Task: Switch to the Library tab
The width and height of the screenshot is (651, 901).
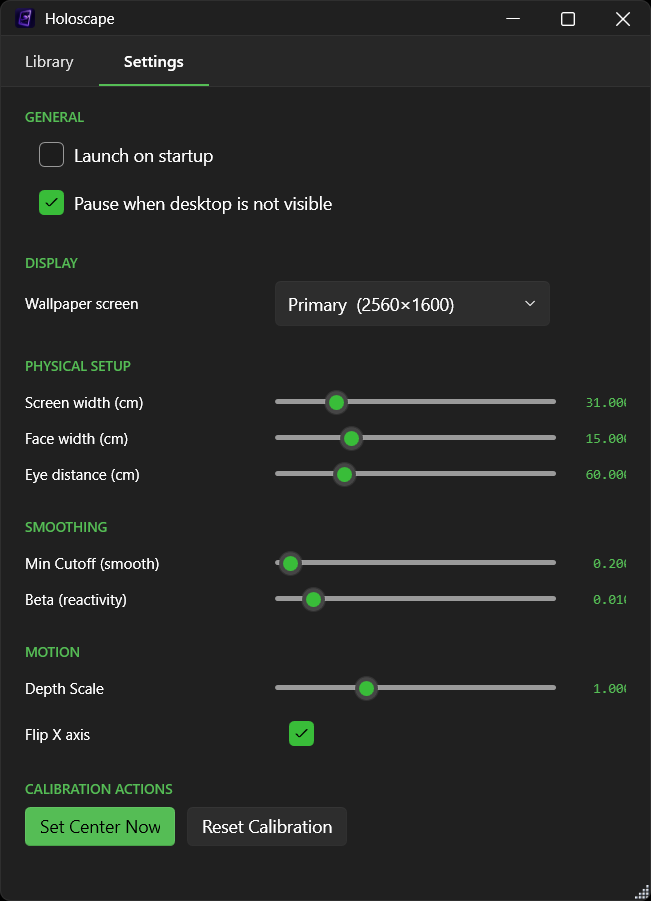Action: (x=48, y=61)
